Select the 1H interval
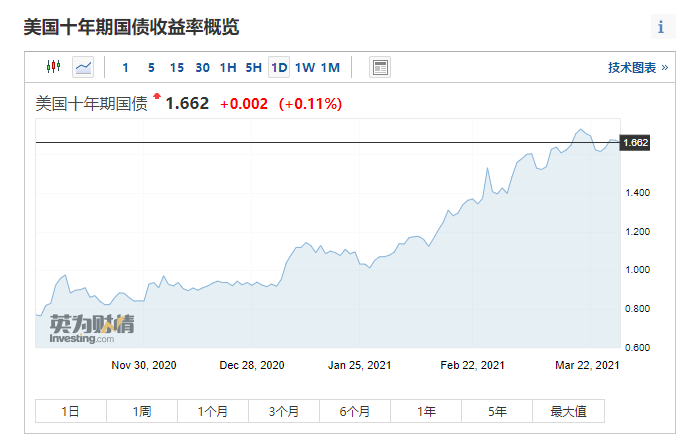This screenshot has height=438, width=679. click(228, 68)
